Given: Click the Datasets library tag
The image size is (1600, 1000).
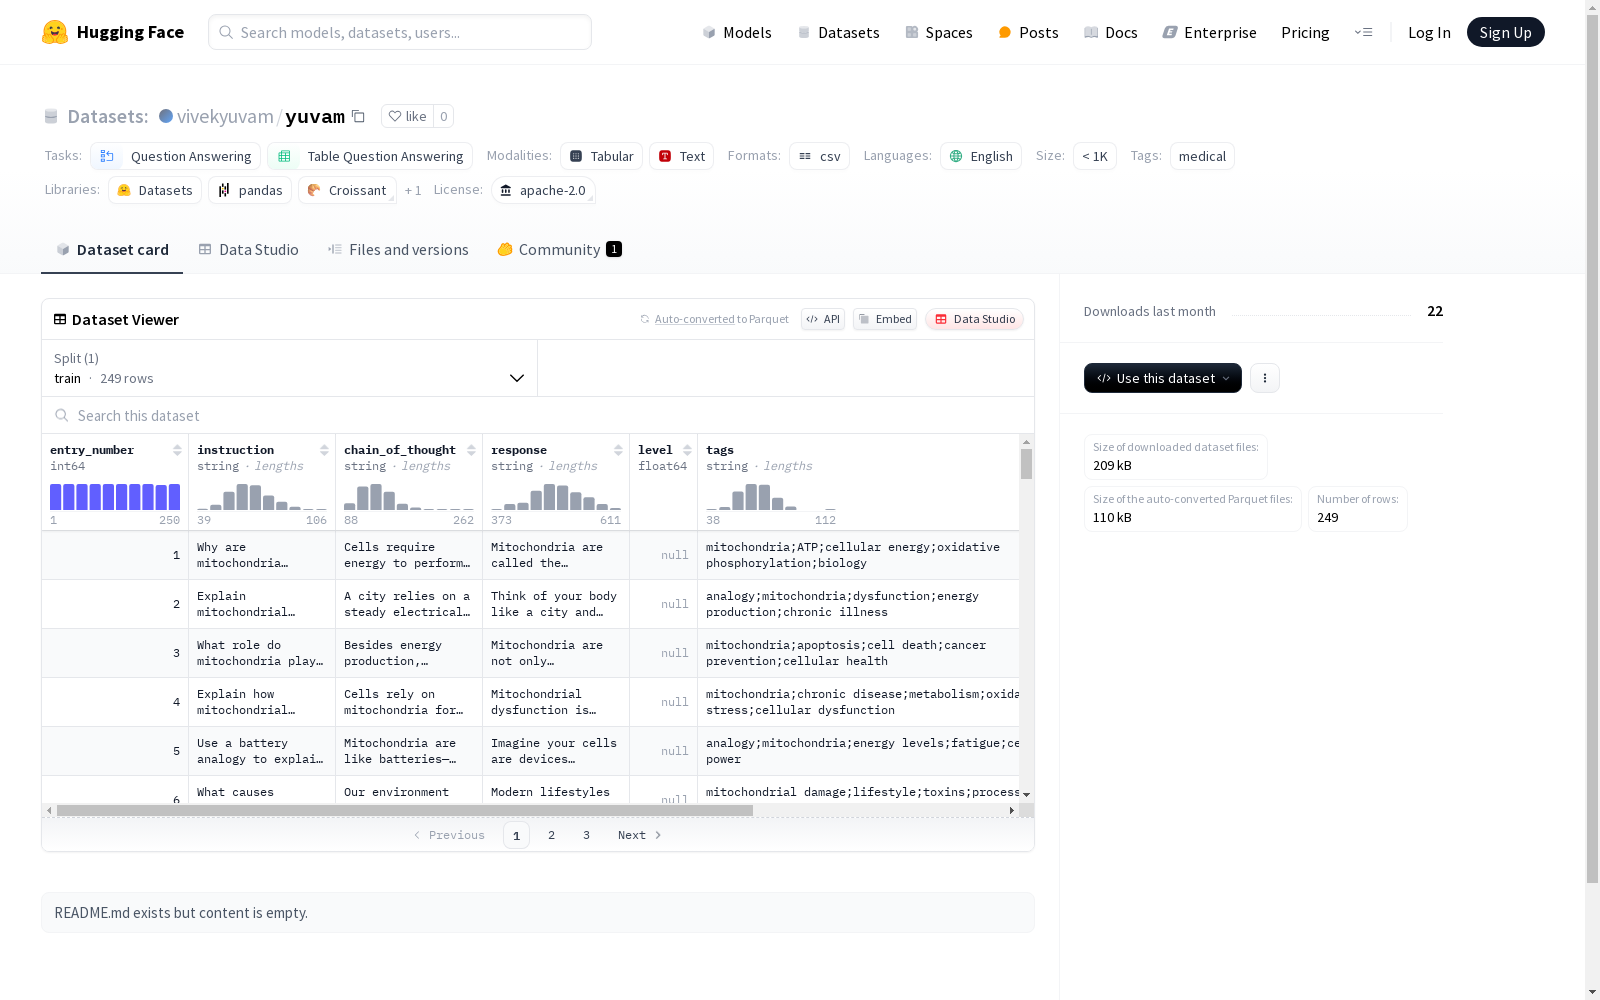Looking at the screenshot, I should [155, 190].
